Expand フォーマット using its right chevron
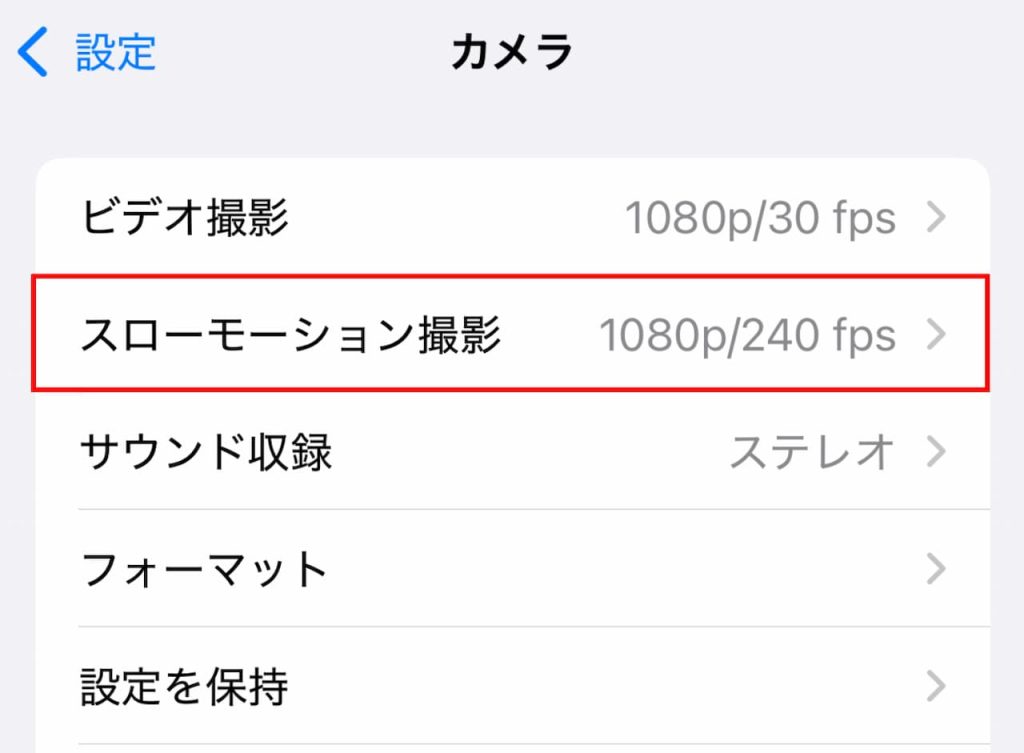This screenshot has height=753, width=1024. coord(936,568)
